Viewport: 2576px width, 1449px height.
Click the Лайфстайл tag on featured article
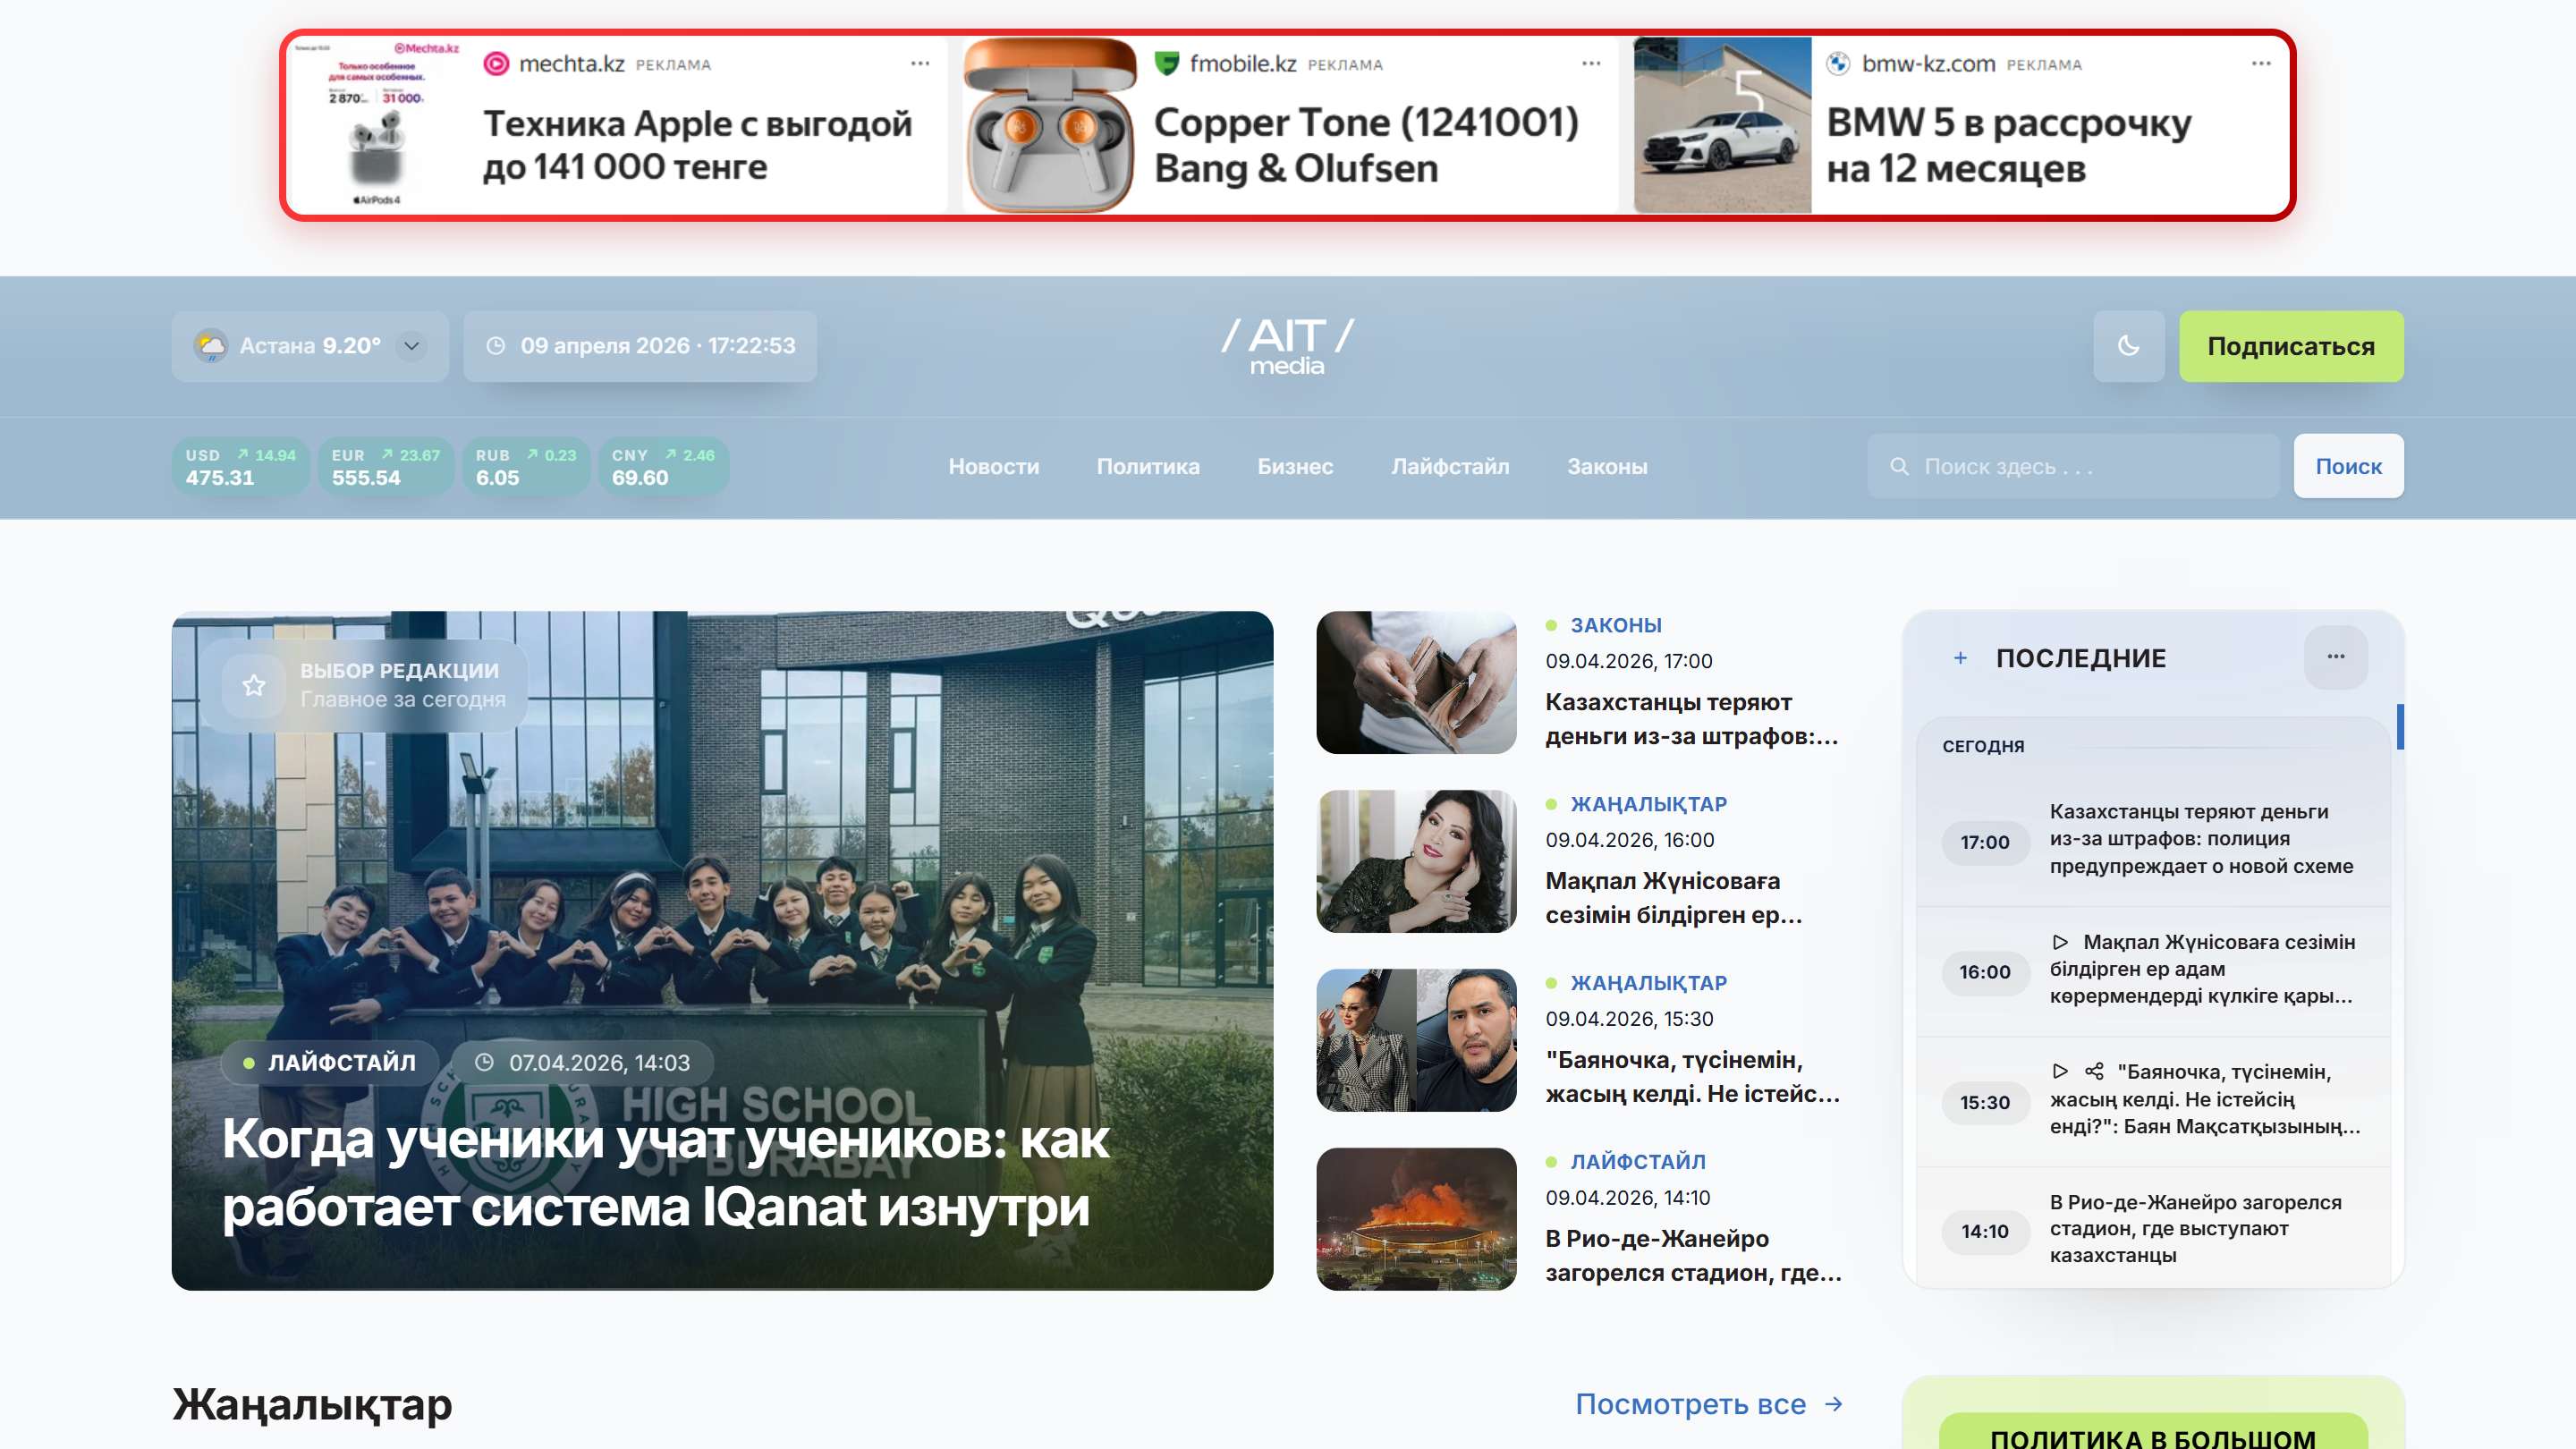point(331,1062)
